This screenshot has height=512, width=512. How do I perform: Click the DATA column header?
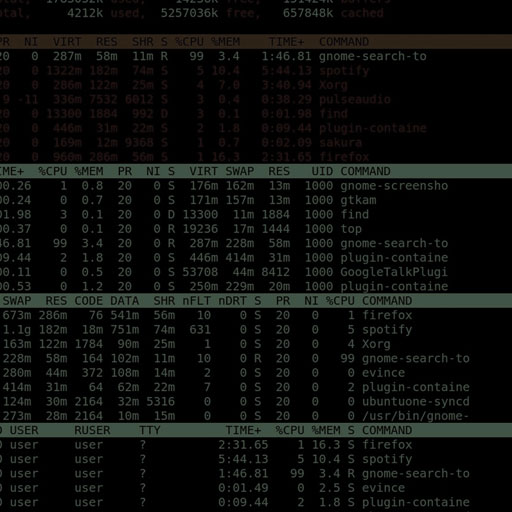(125, 301)
